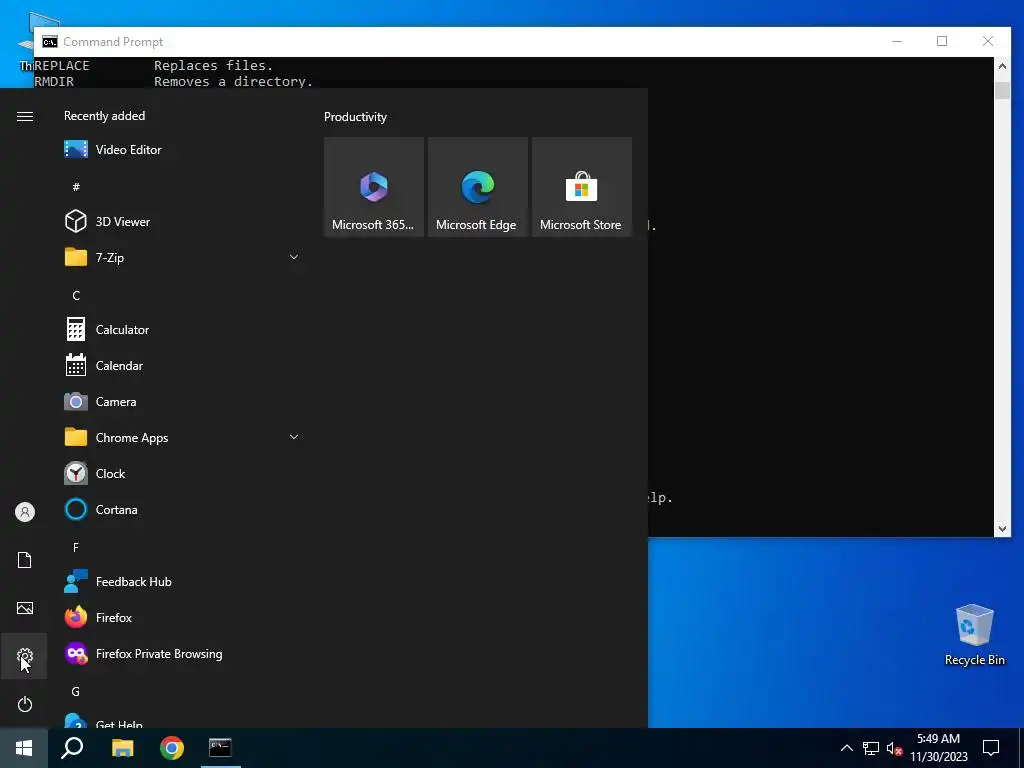Click the Power button in Start menu
The height and width of the screenshot is (768, 1024).
(x=25, y=704)
